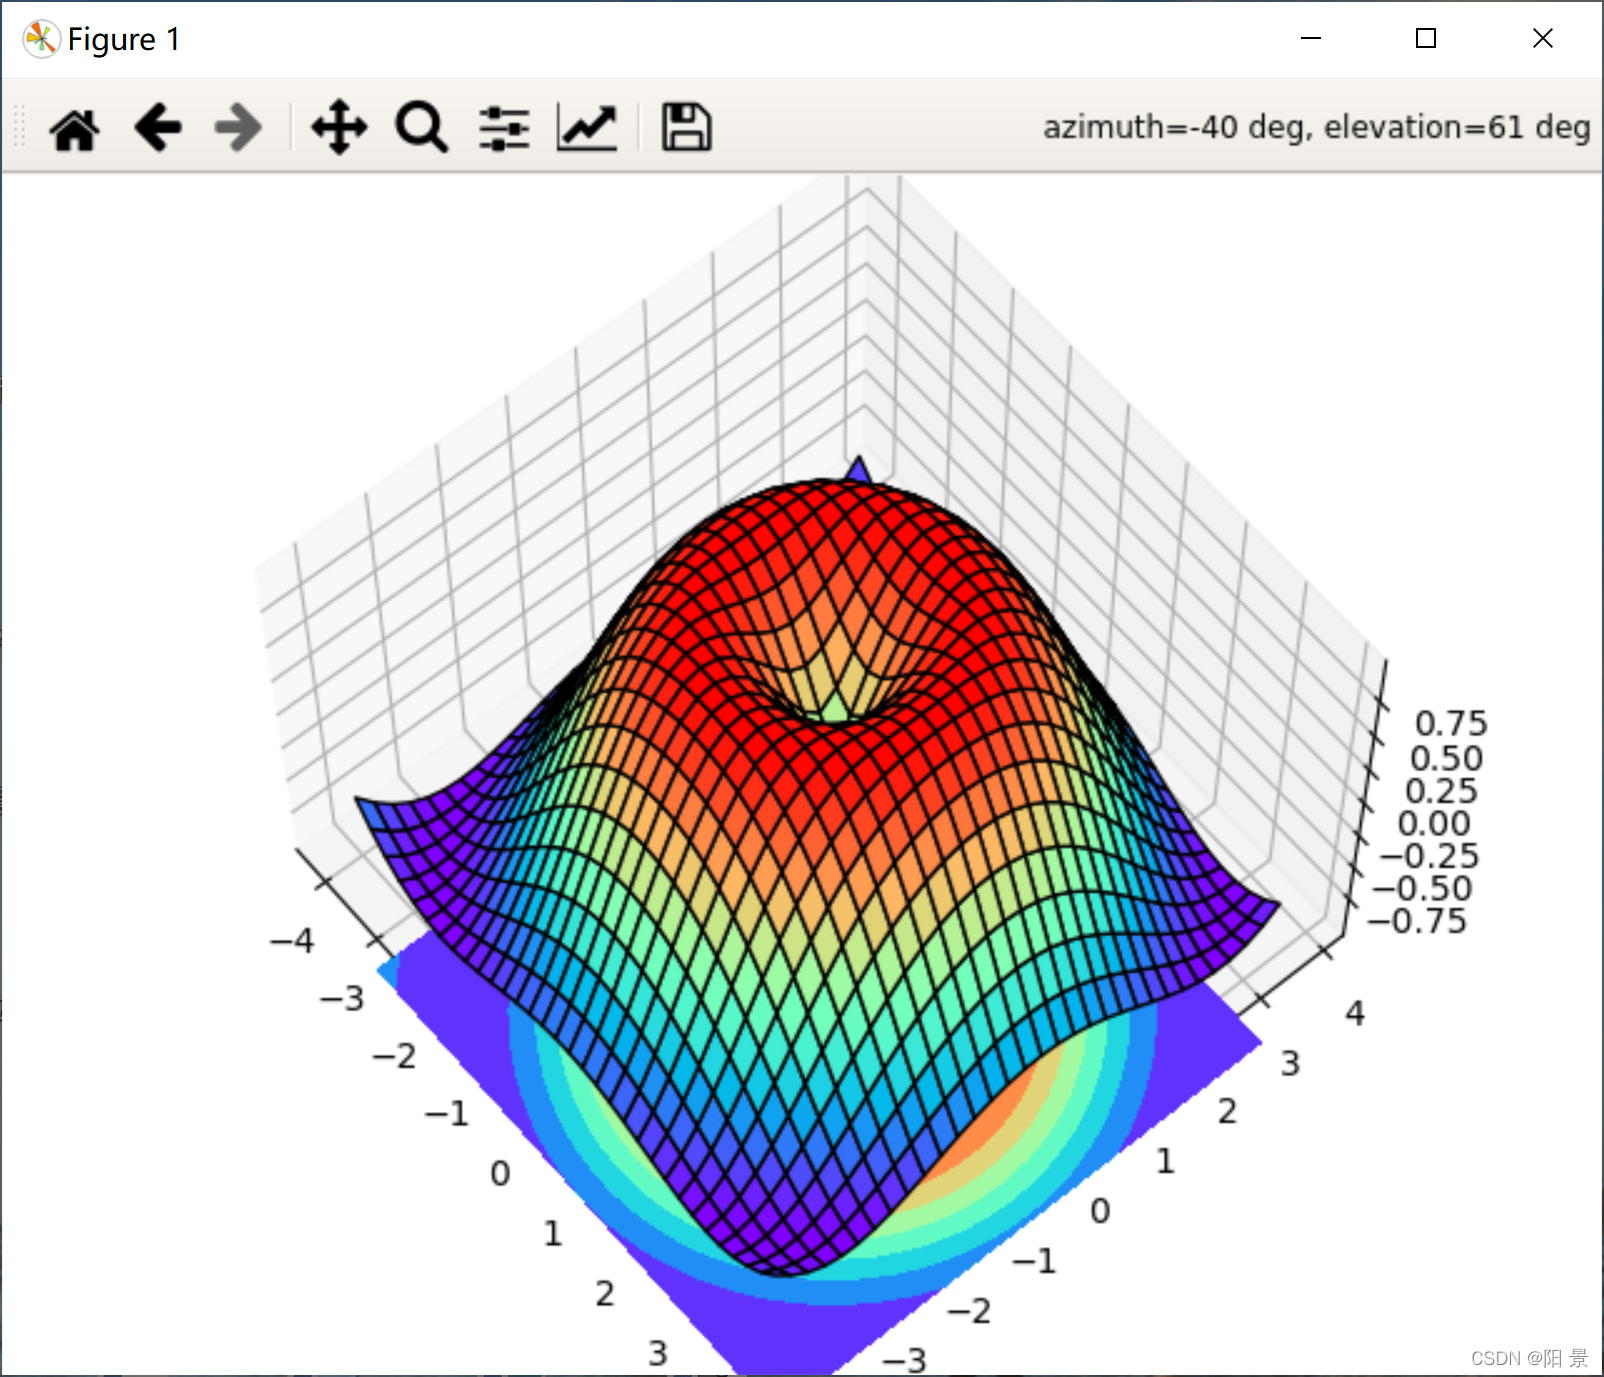Minimize the Figure 1 window
Screen dimensions: 1604x1377
tap(1310, 39)
